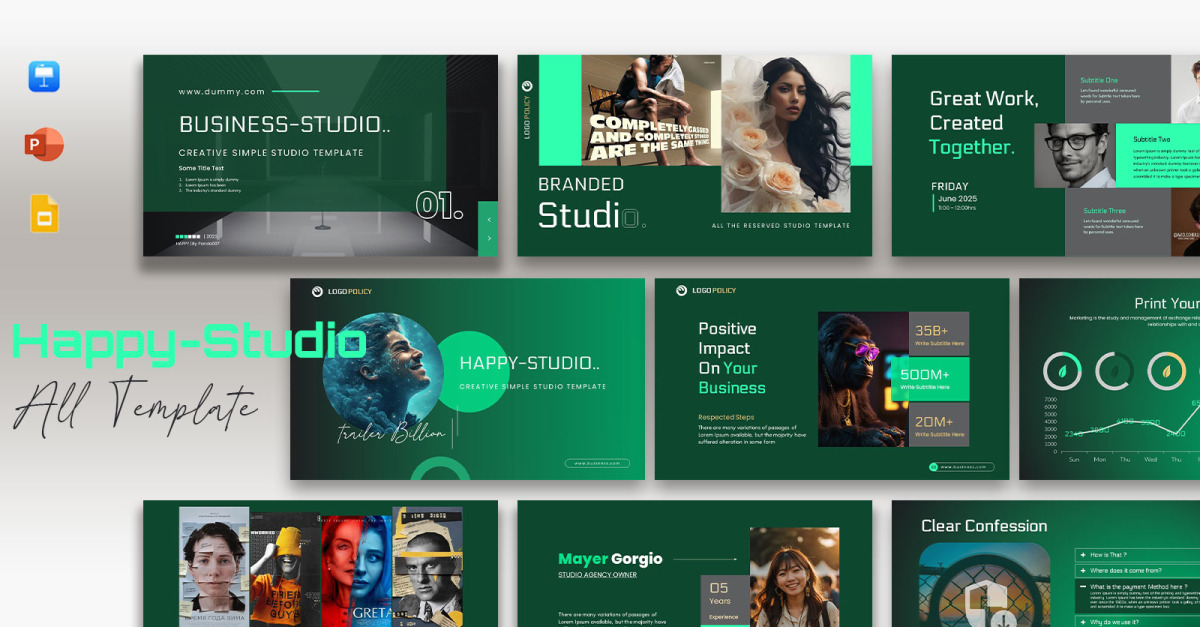
Task: Click the 'Print Your' slide title
Action: tap(1167, 303)
